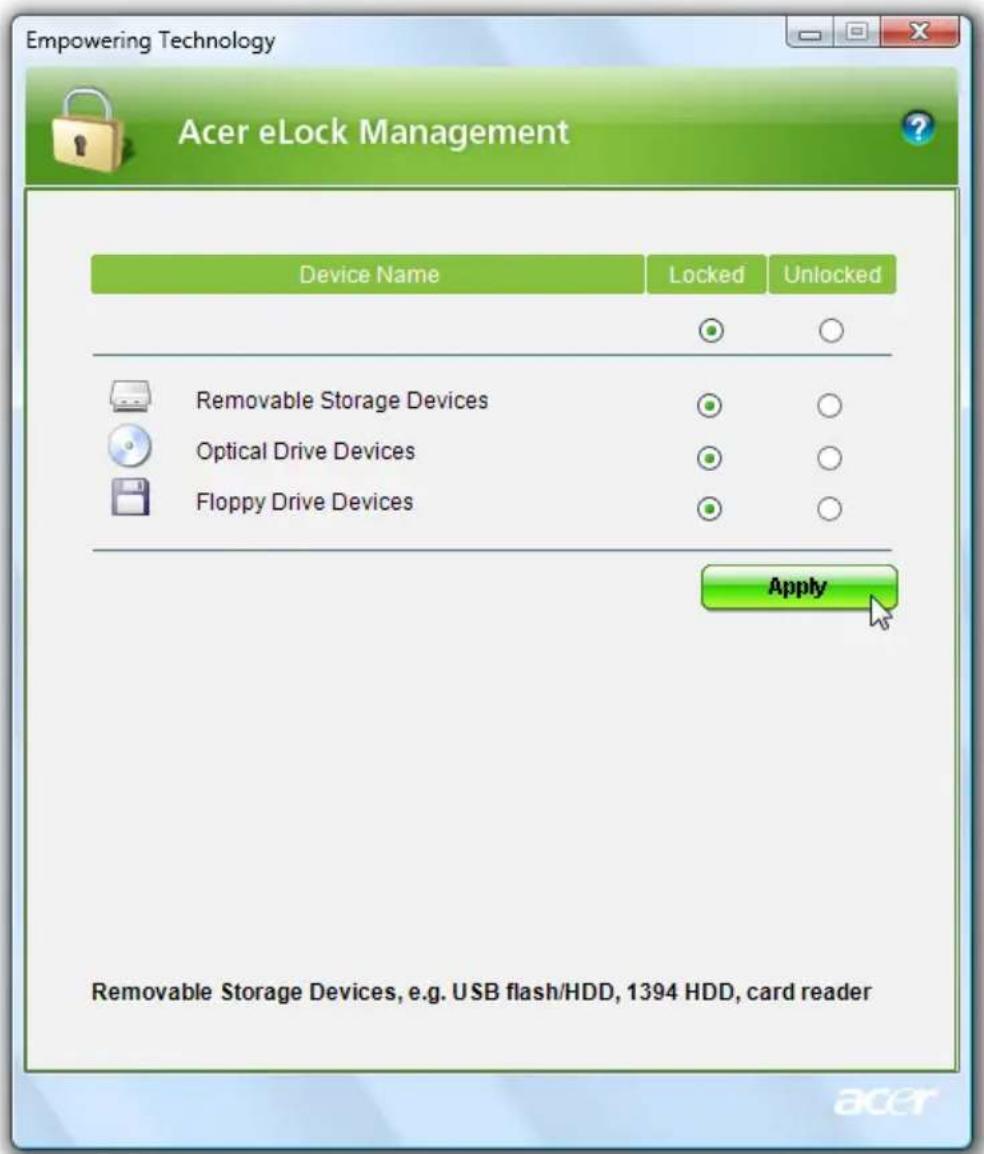Select Unlocked for all devices

click(x=831, y=330)
